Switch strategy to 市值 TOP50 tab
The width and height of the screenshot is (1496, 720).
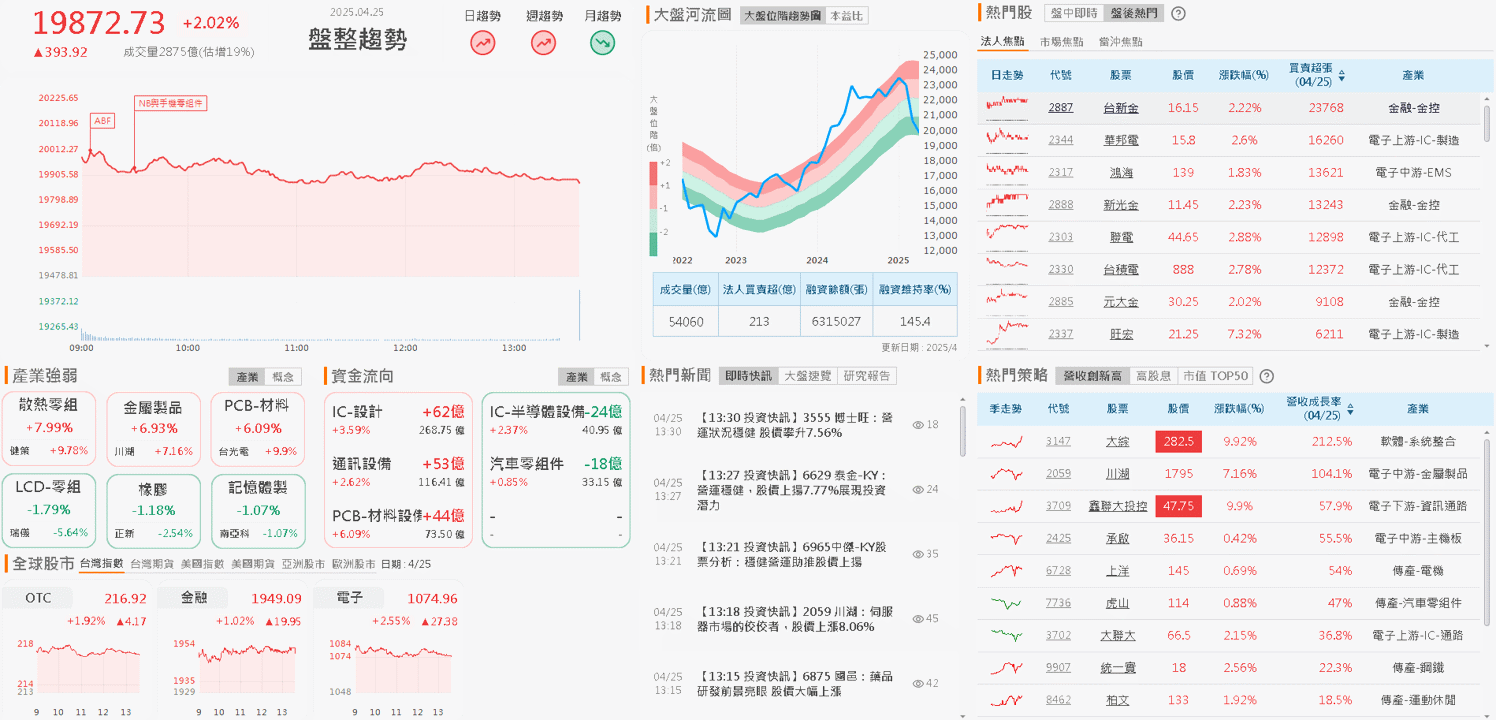click(1215, 376)
